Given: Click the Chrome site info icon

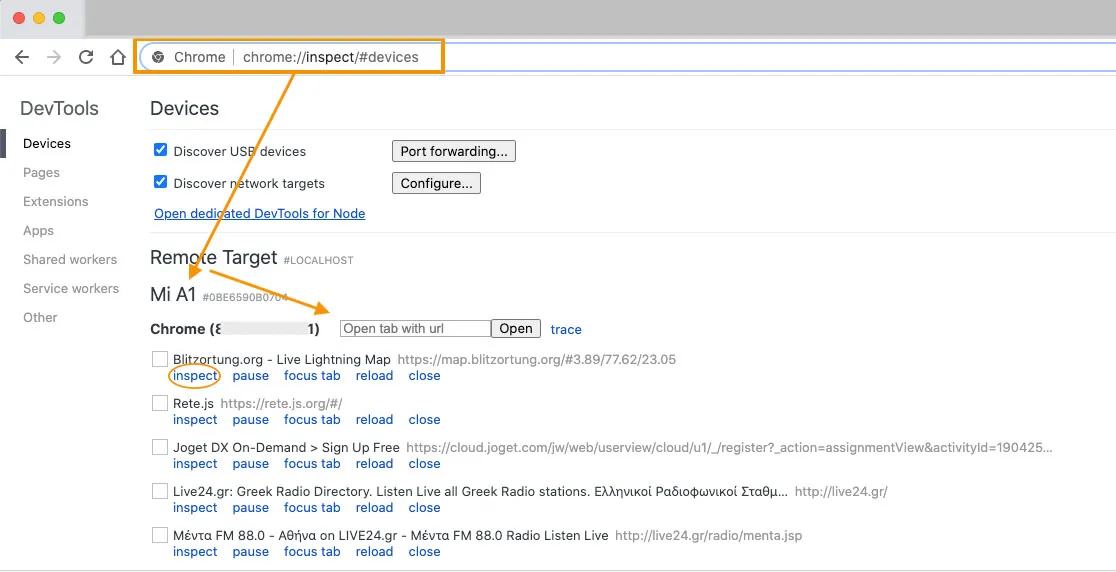Looking at the screenshot, I should point(158,57).
